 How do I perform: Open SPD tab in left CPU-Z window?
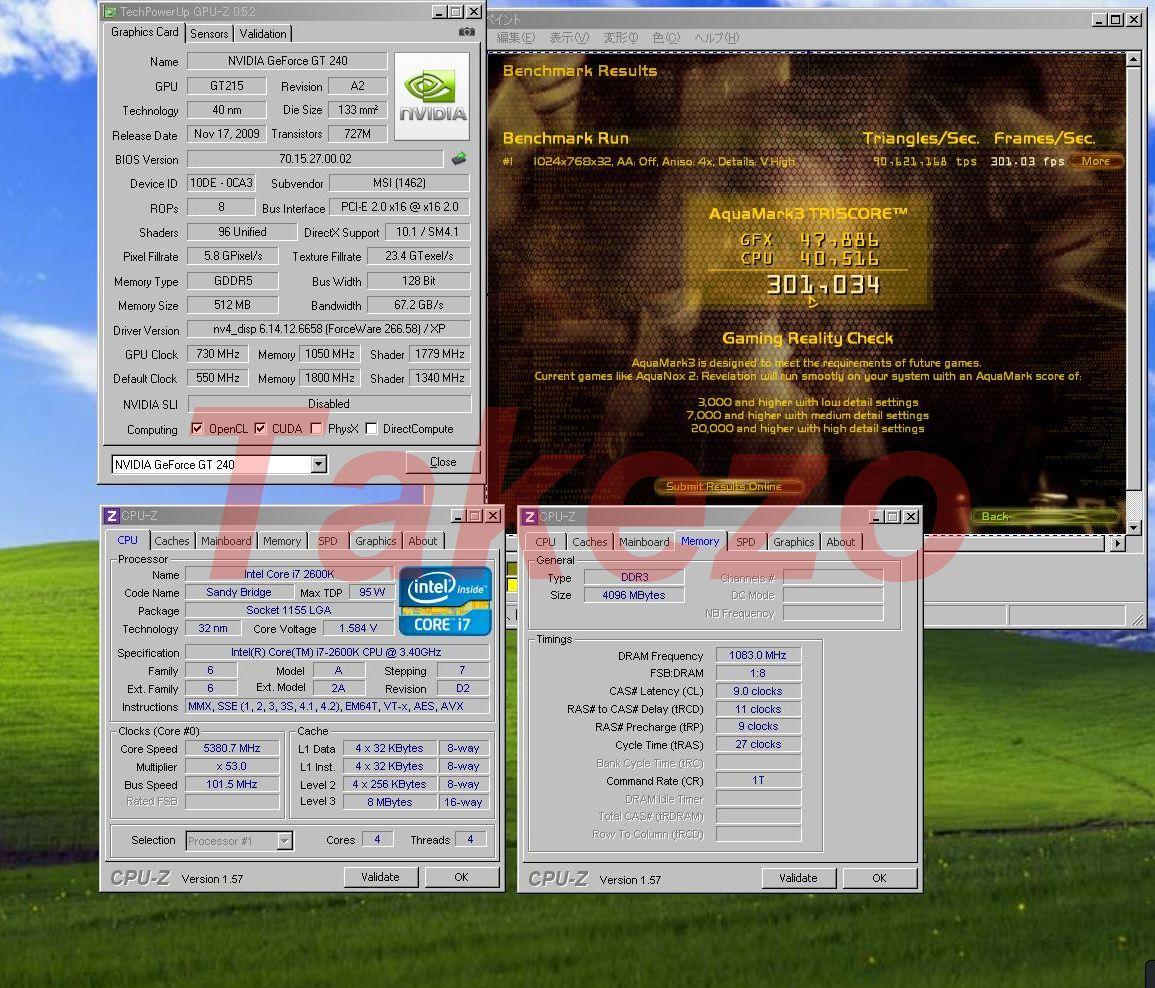point(328,541)
